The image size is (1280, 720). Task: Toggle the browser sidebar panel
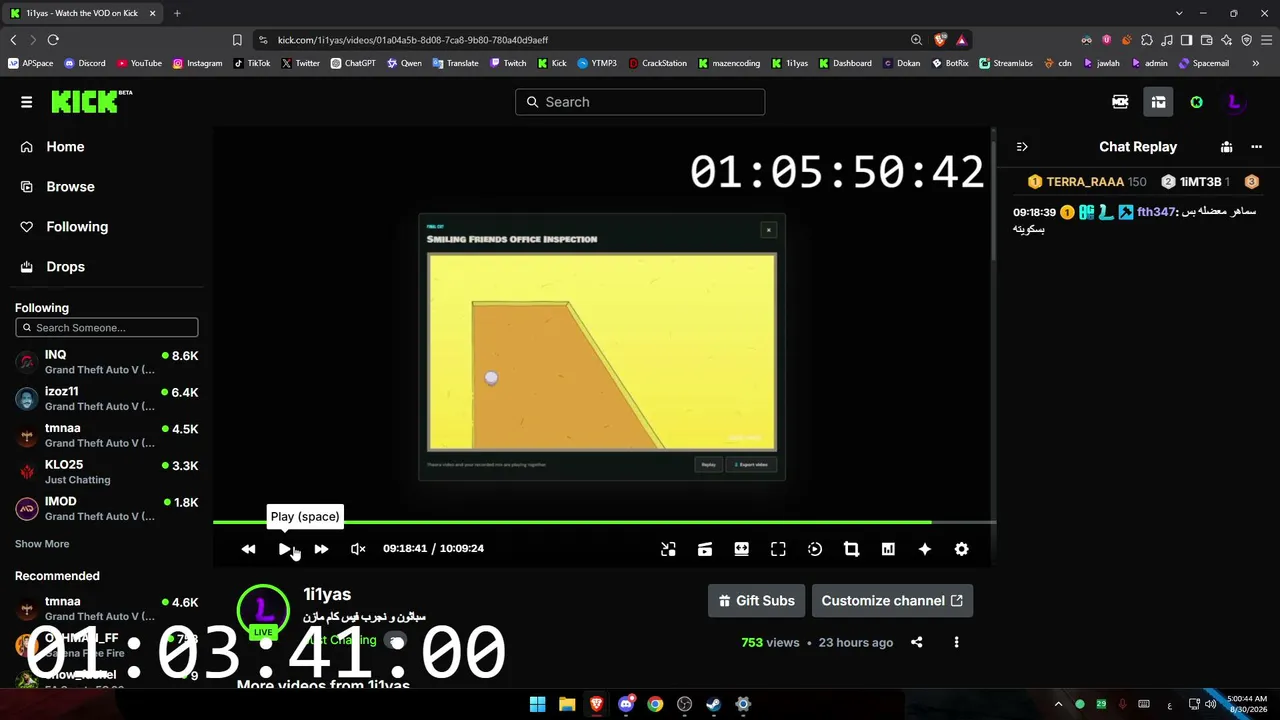pos(1186,40)
